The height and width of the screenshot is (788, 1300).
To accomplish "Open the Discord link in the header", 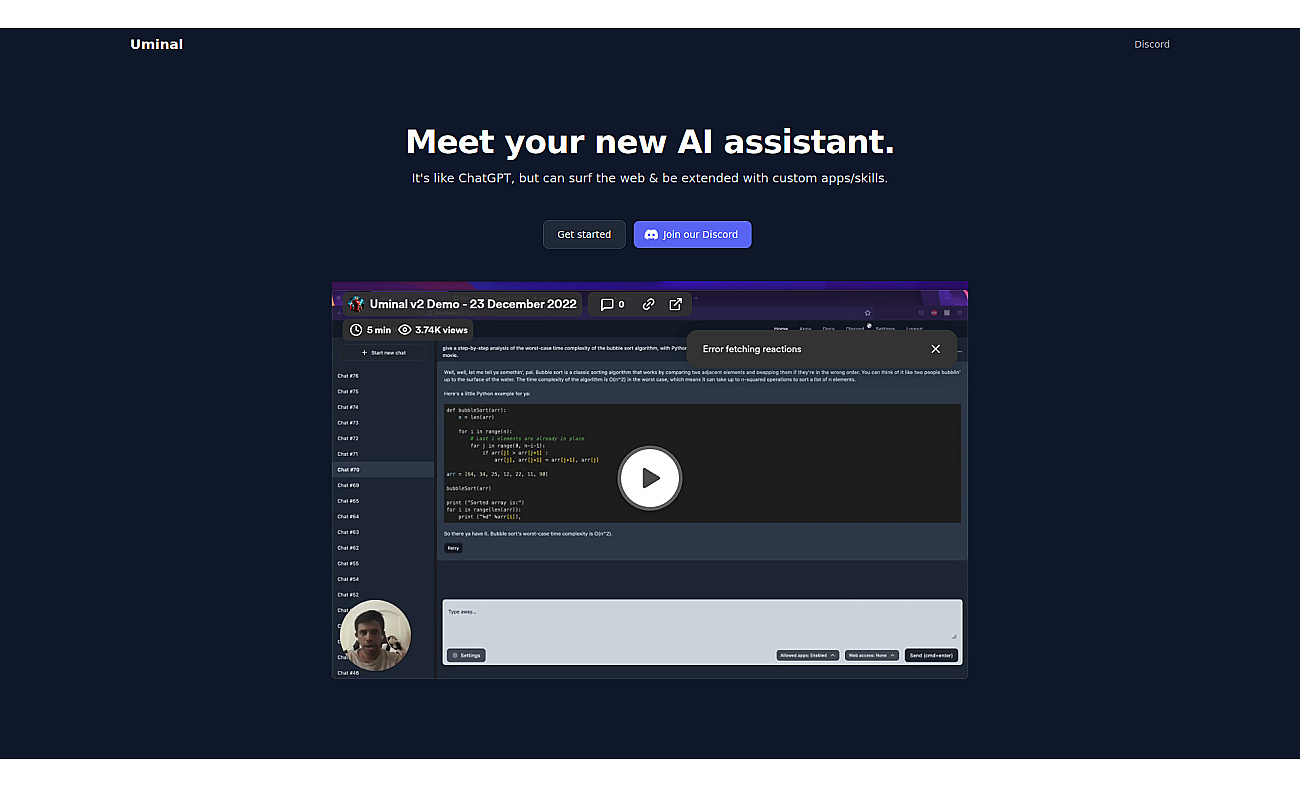I will [1152, 44].
